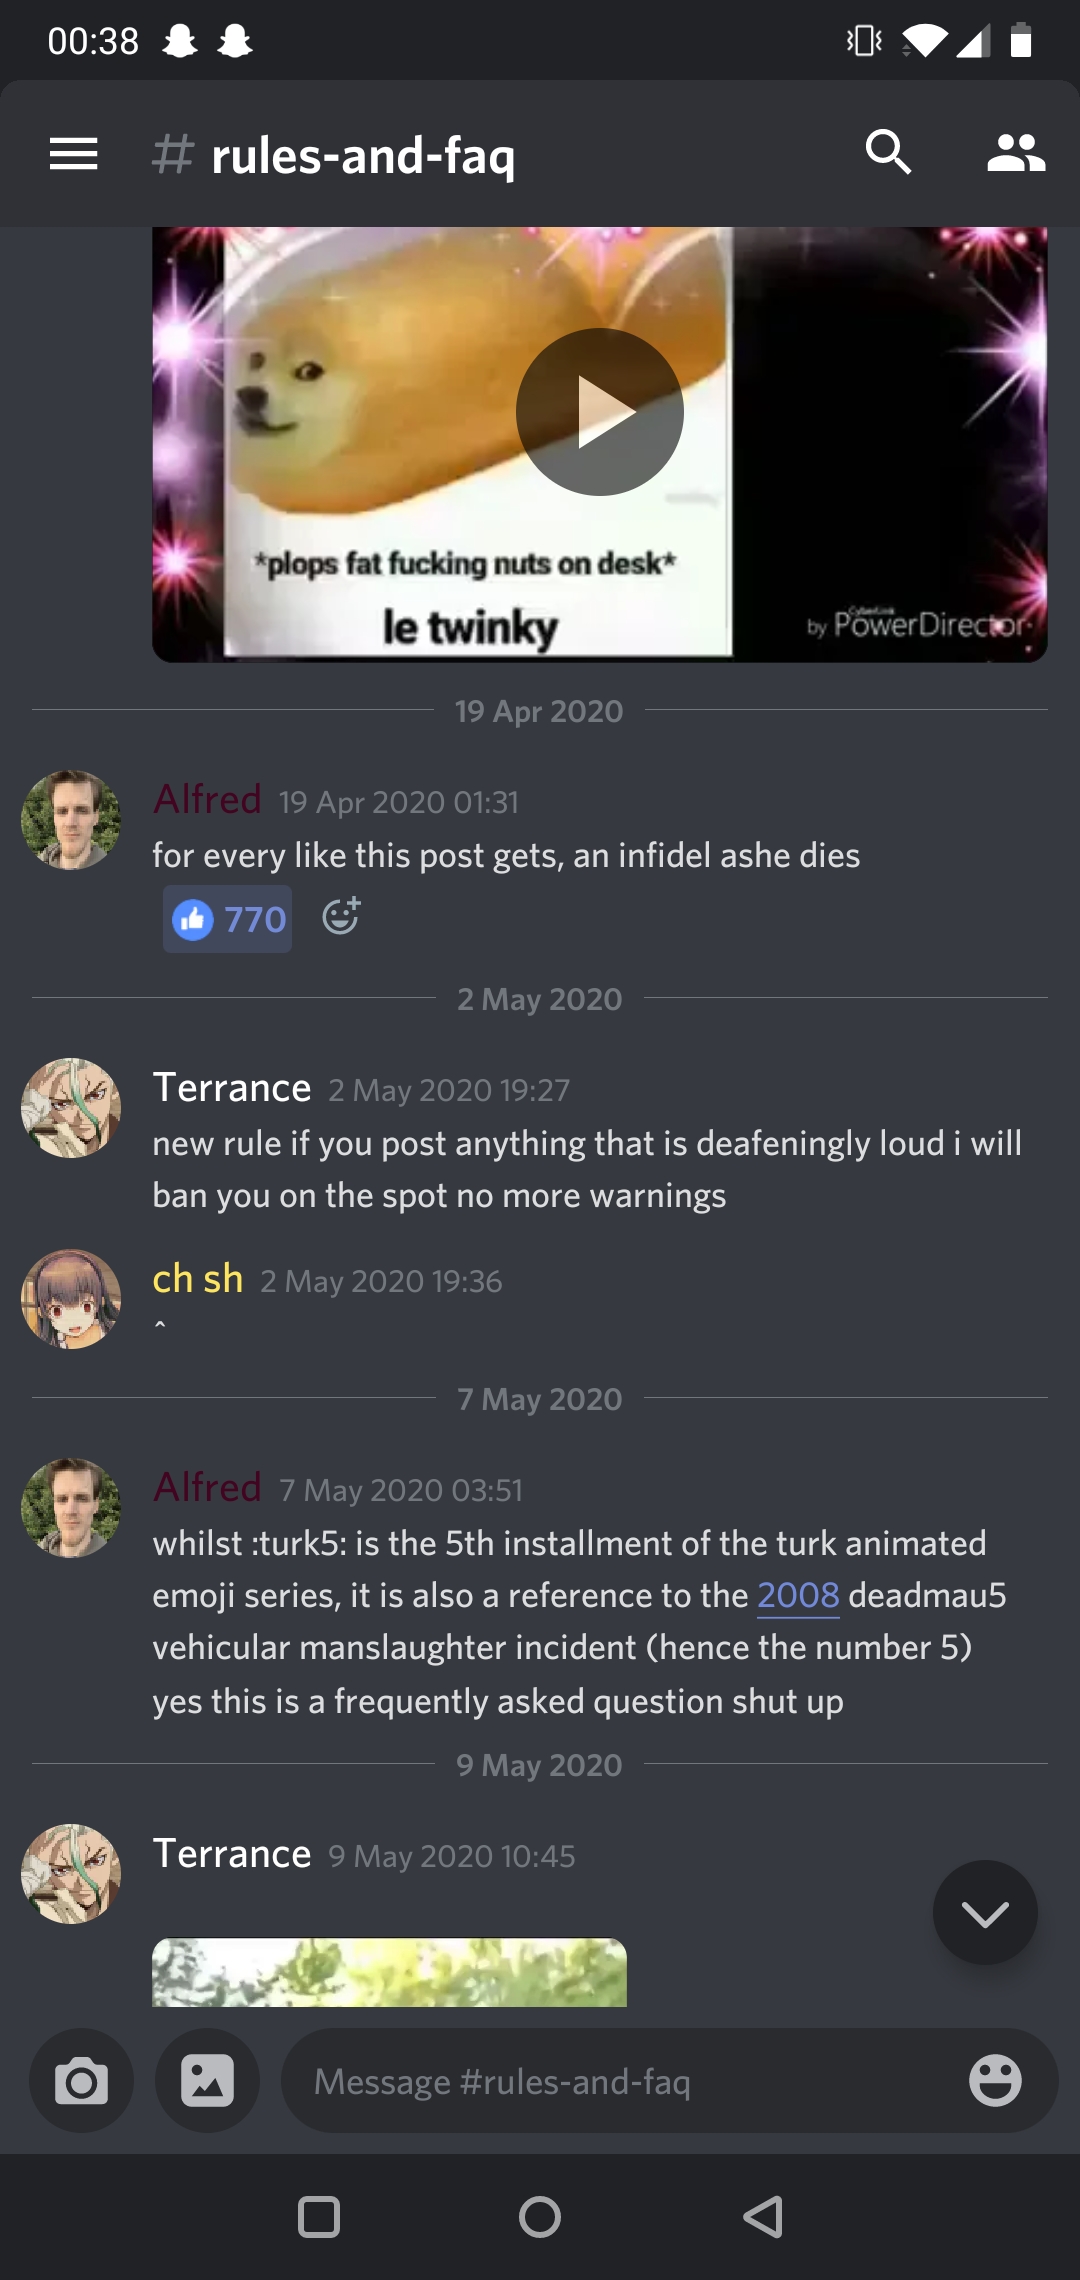Tap the search magnifier icon
Viewport: 1080px width, 2280px height.
888,153
